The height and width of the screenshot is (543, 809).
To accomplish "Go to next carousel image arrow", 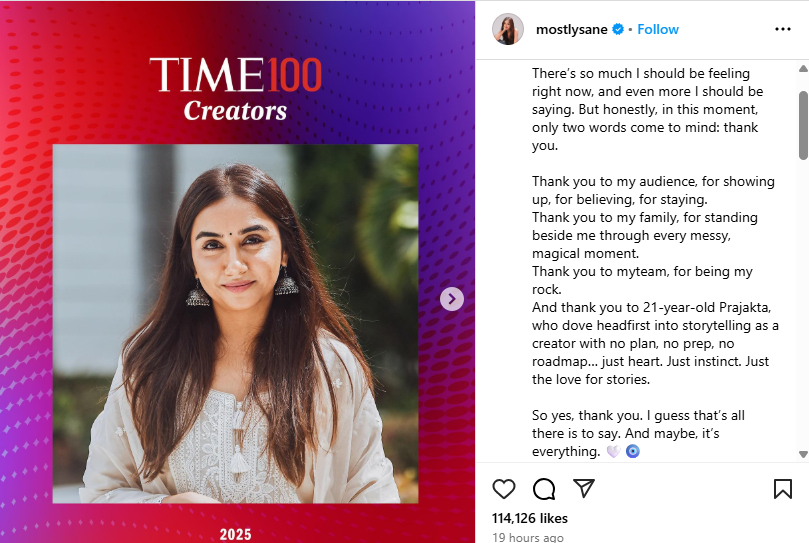I will [452, 299].
